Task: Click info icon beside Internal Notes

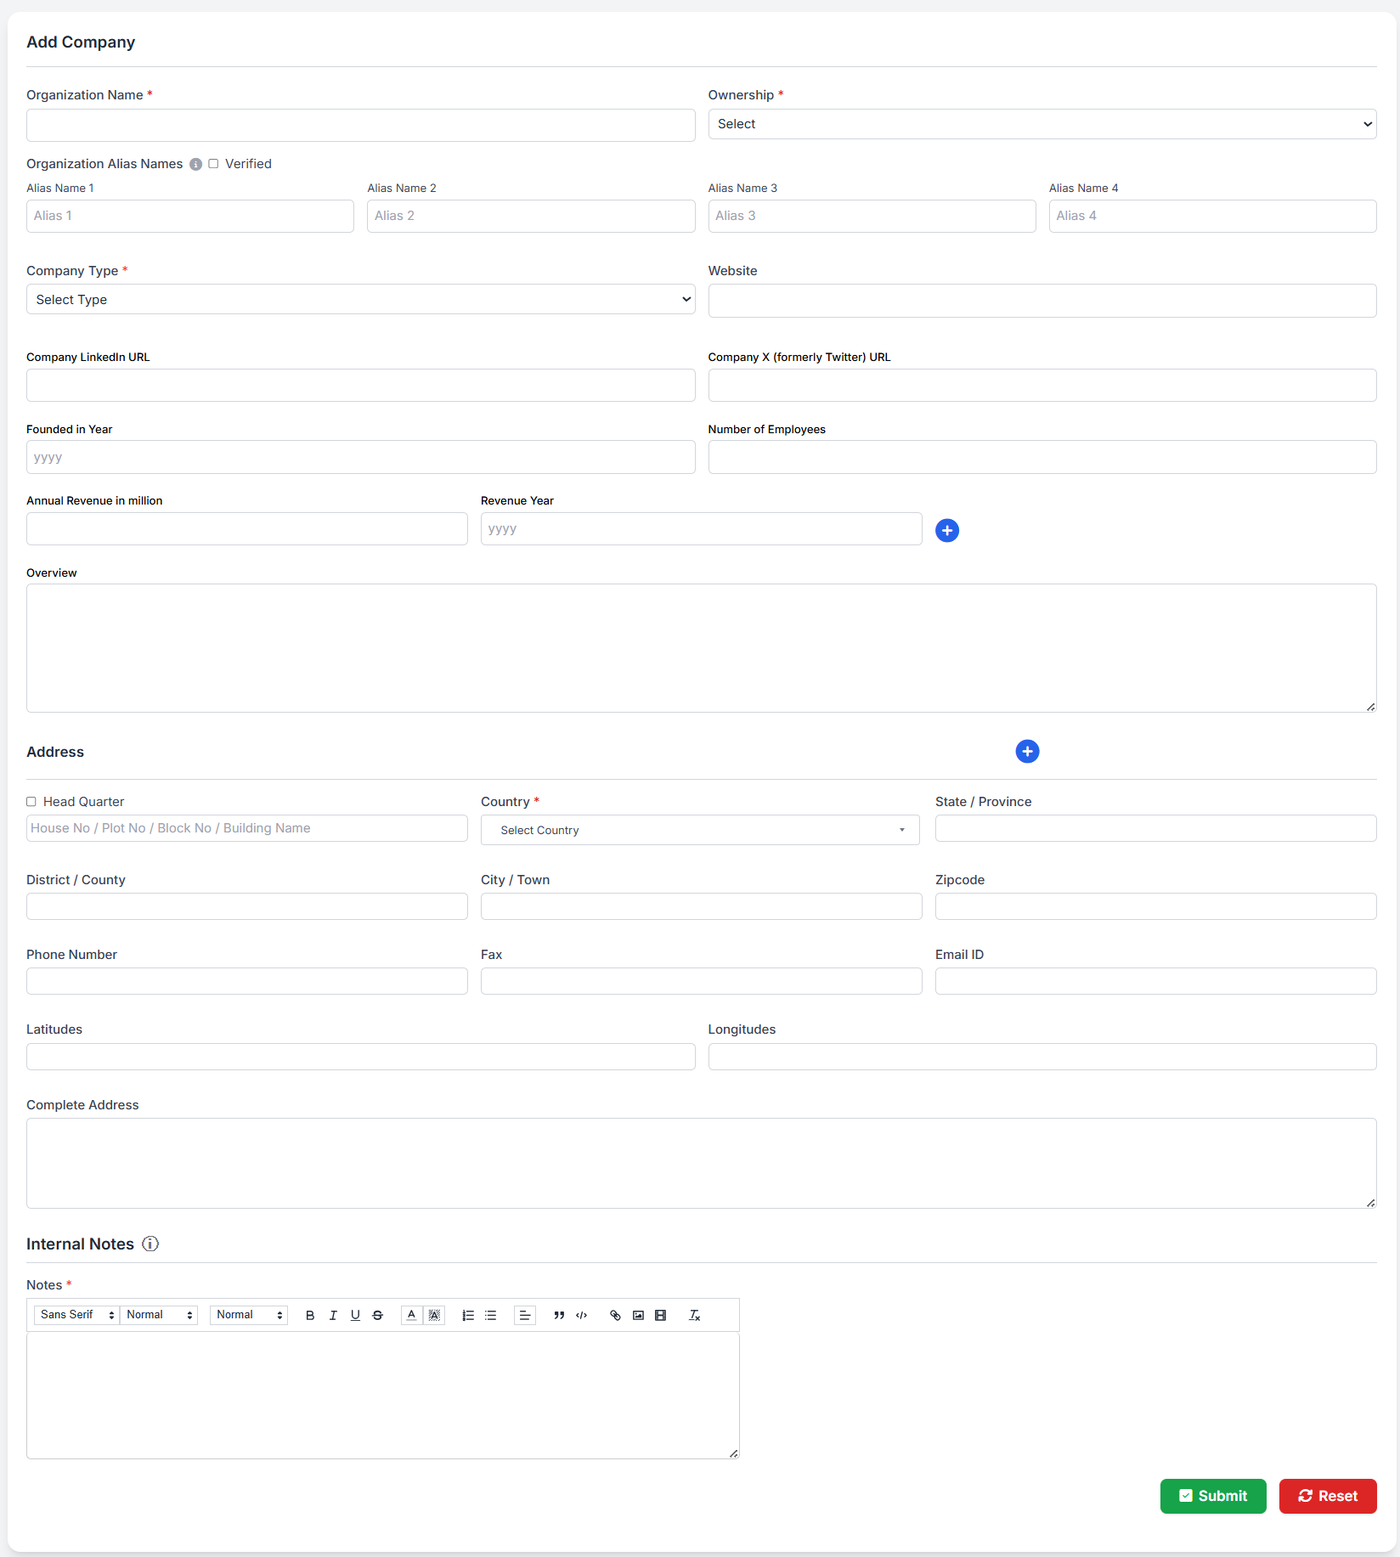Action: [150, 1244]
